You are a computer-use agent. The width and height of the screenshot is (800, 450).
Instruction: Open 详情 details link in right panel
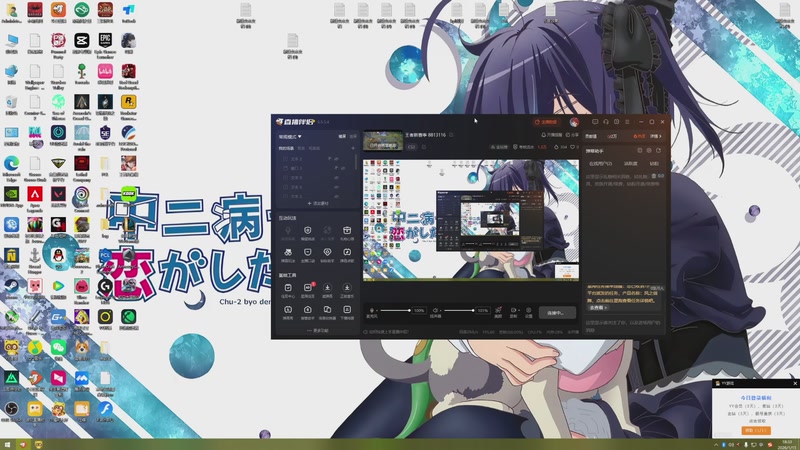[x=656, y=136]
